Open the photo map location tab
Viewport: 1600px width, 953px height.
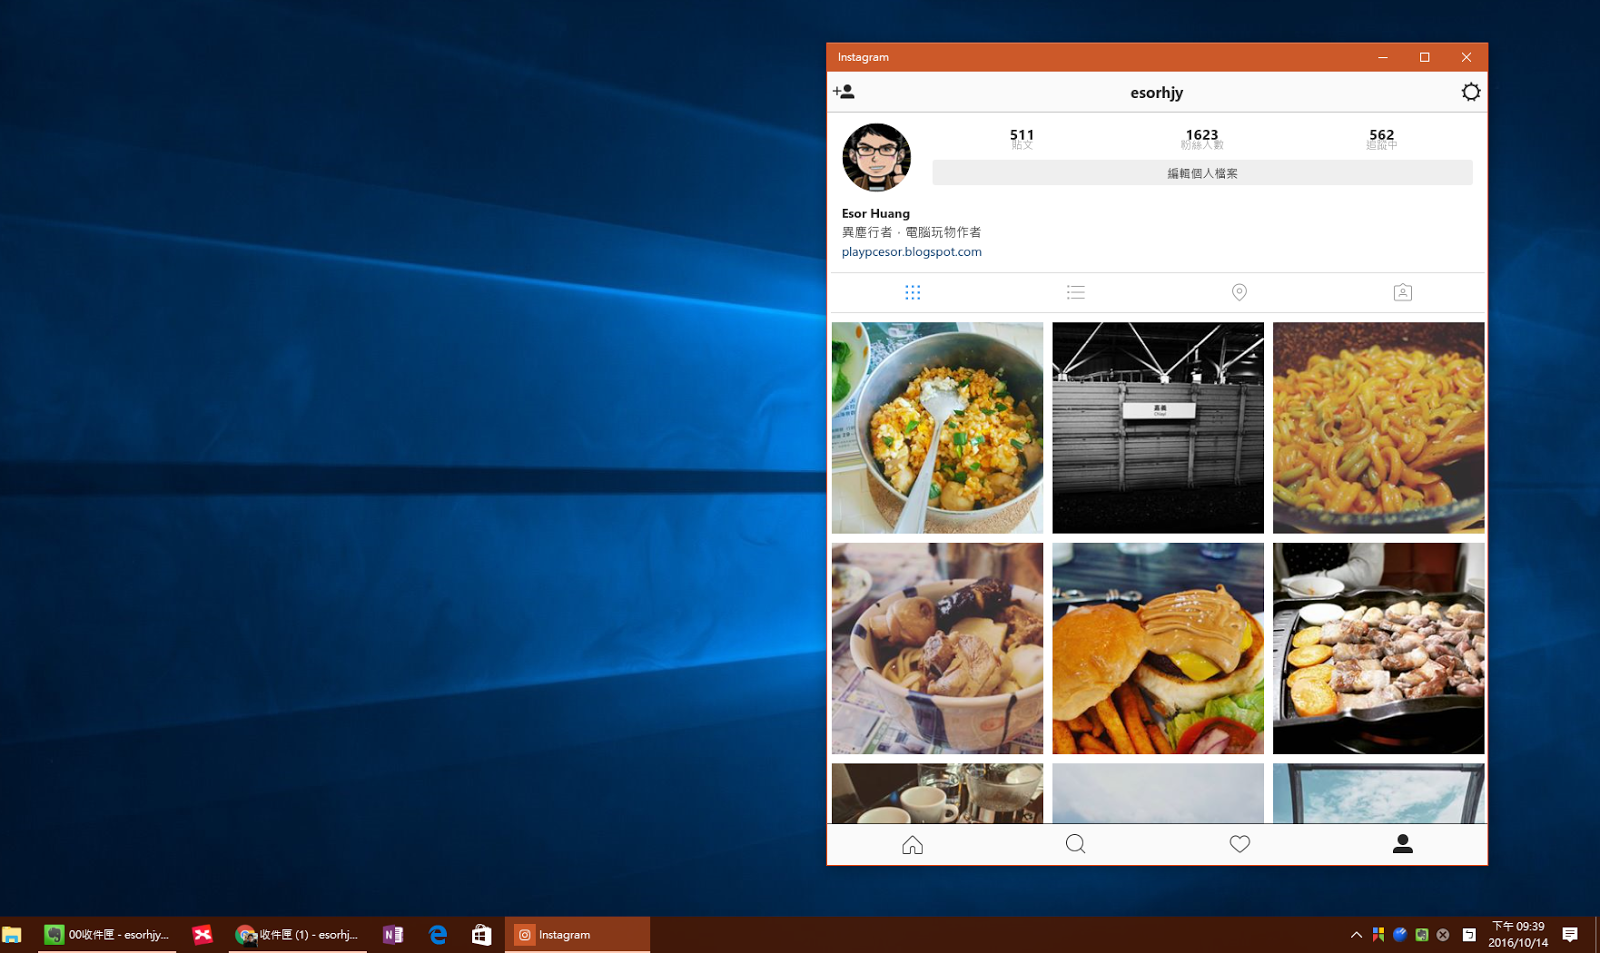pyautogui.click(x=1239, y=292)
